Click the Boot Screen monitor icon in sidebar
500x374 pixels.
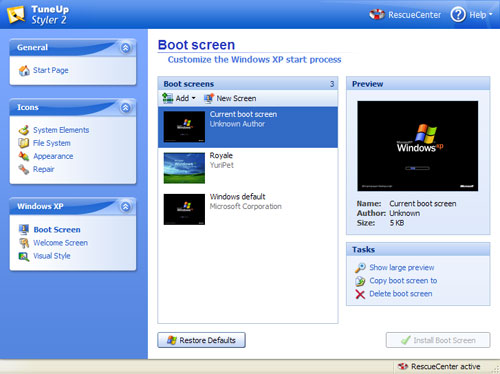[x=24, y=229]
